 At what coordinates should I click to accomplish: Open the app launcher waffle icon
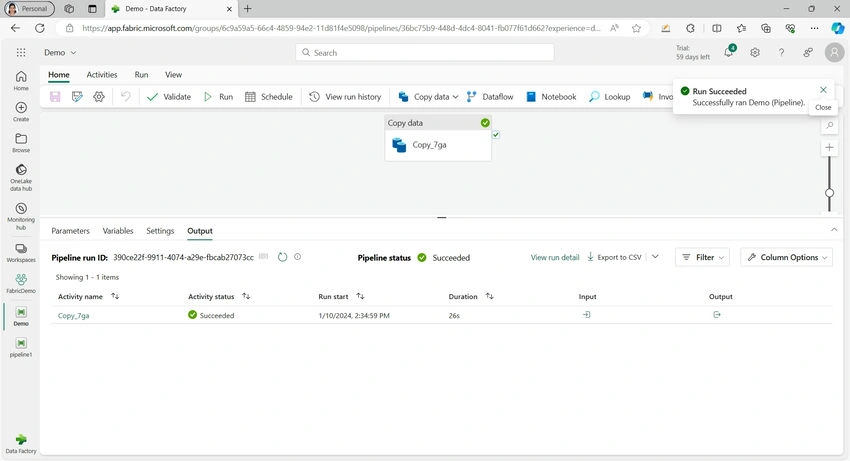click(21, 53)
